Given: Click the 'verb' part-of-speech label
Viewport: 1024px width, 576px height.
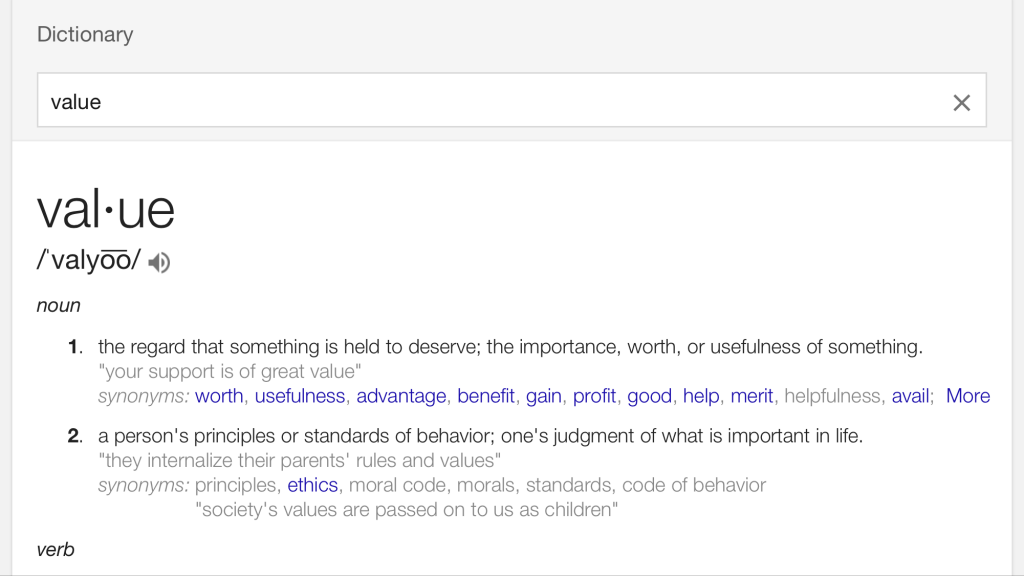Looking at the screenshot, I should tap(56, 549).
